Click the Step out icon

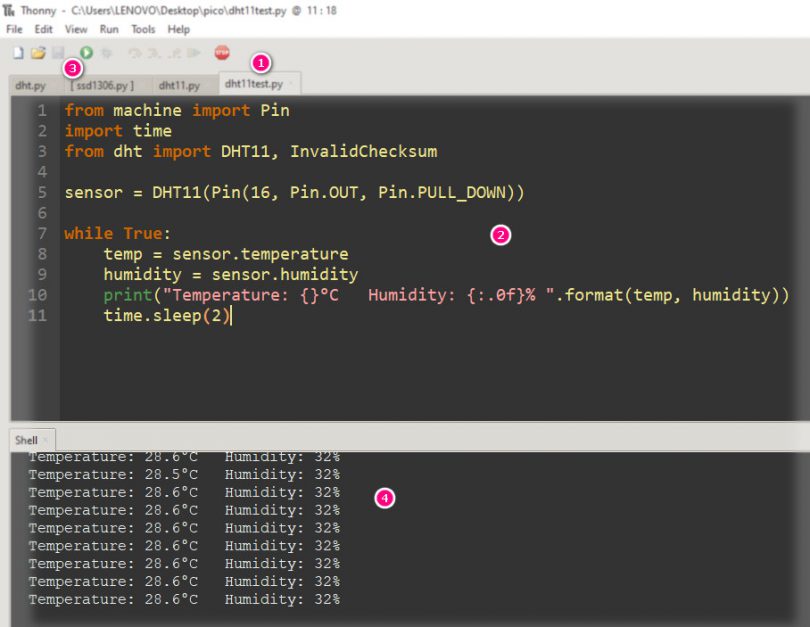175,52
